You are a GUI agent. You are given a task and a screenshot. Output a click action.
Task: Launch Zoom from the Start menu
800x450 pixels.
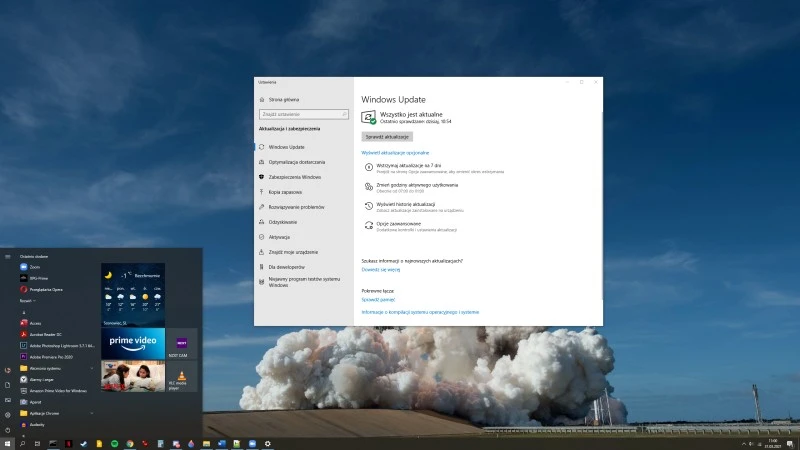point(30,267)
